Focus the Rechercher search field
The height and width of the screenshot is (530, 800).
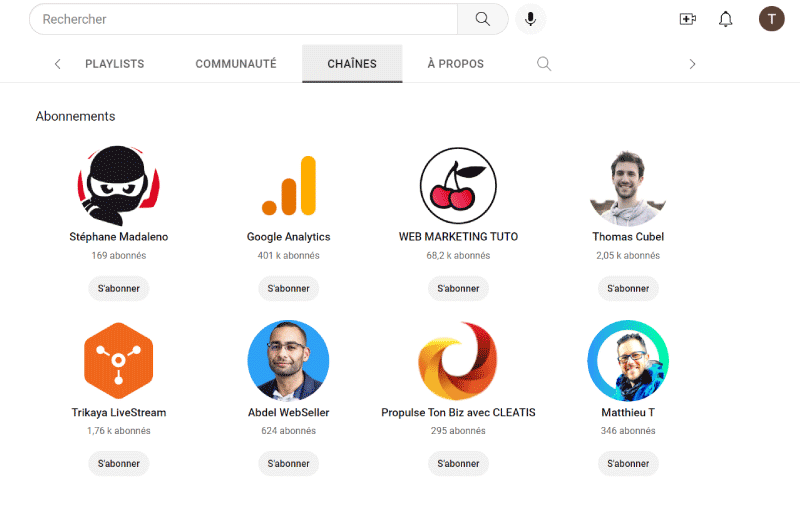tap(243, 19)
